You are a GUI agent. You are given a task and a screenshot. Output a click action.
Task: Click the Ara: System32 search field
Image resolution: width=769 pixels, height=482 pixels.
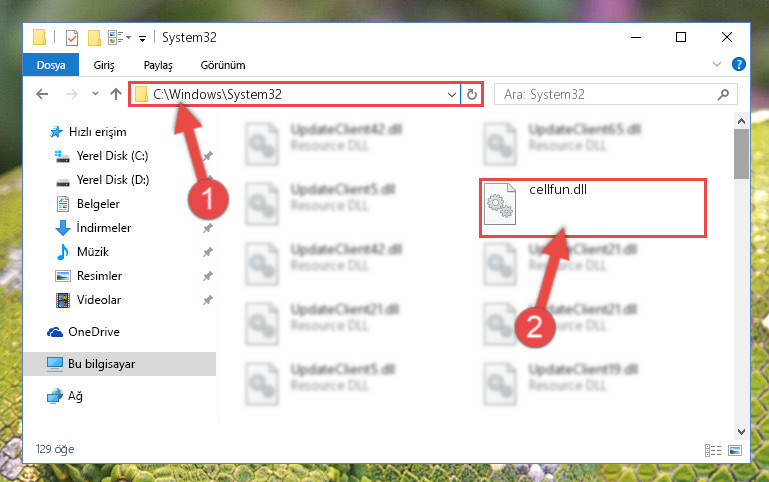pos(608,94)
